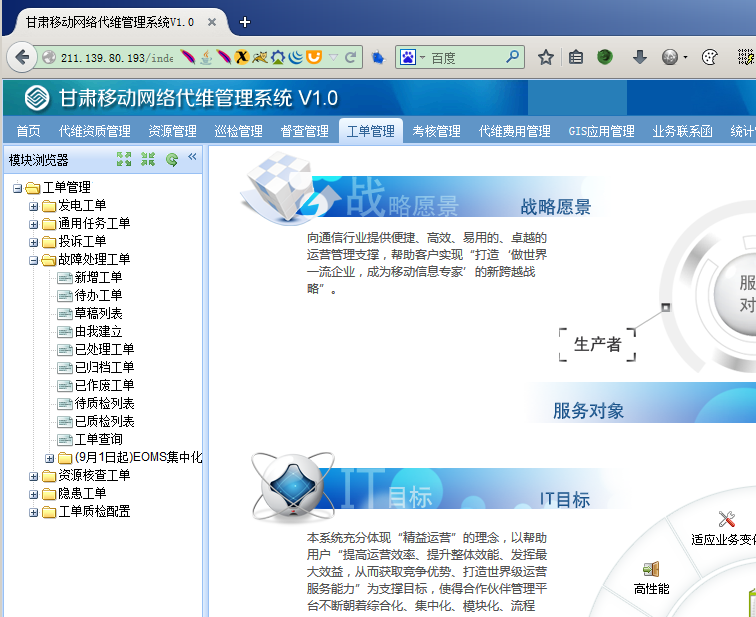Expand the 通用任务工单 folder
Viewport: 756px width, 617px height.
click(x=33, y=224)
